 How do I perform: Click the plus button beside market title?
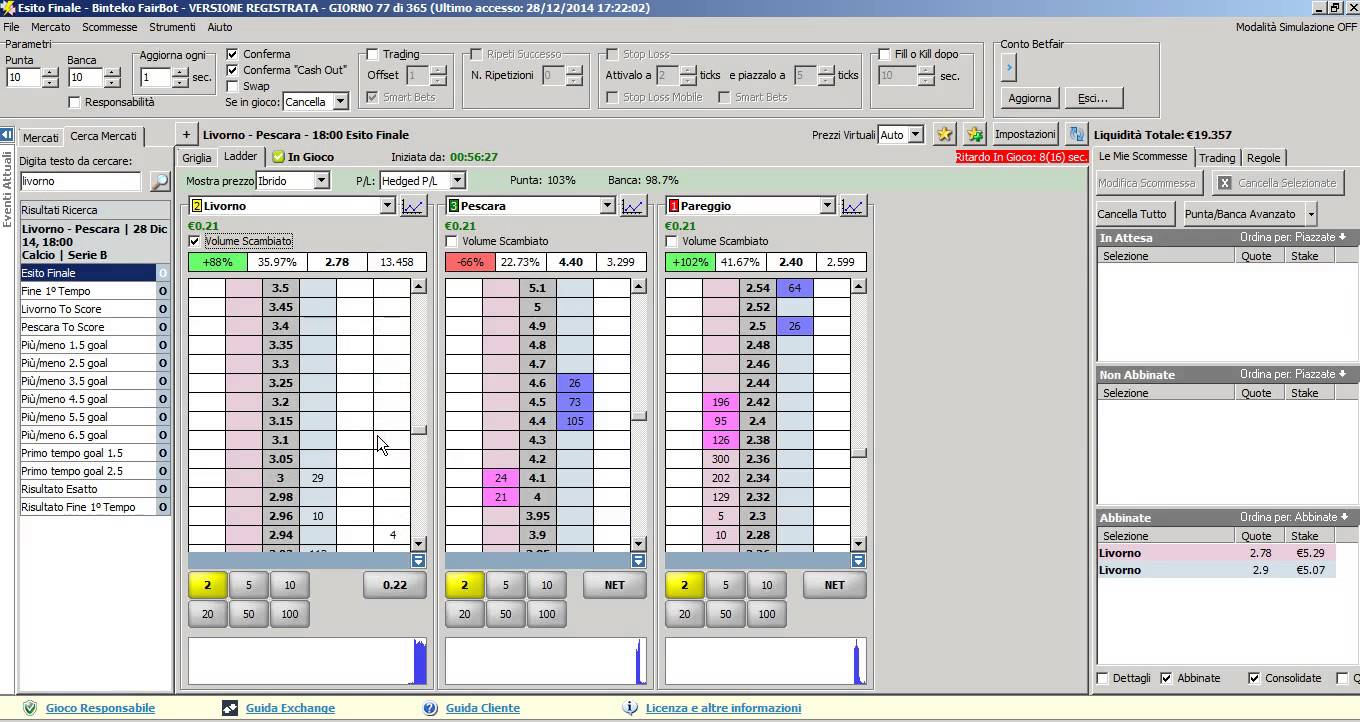point(186,135)
